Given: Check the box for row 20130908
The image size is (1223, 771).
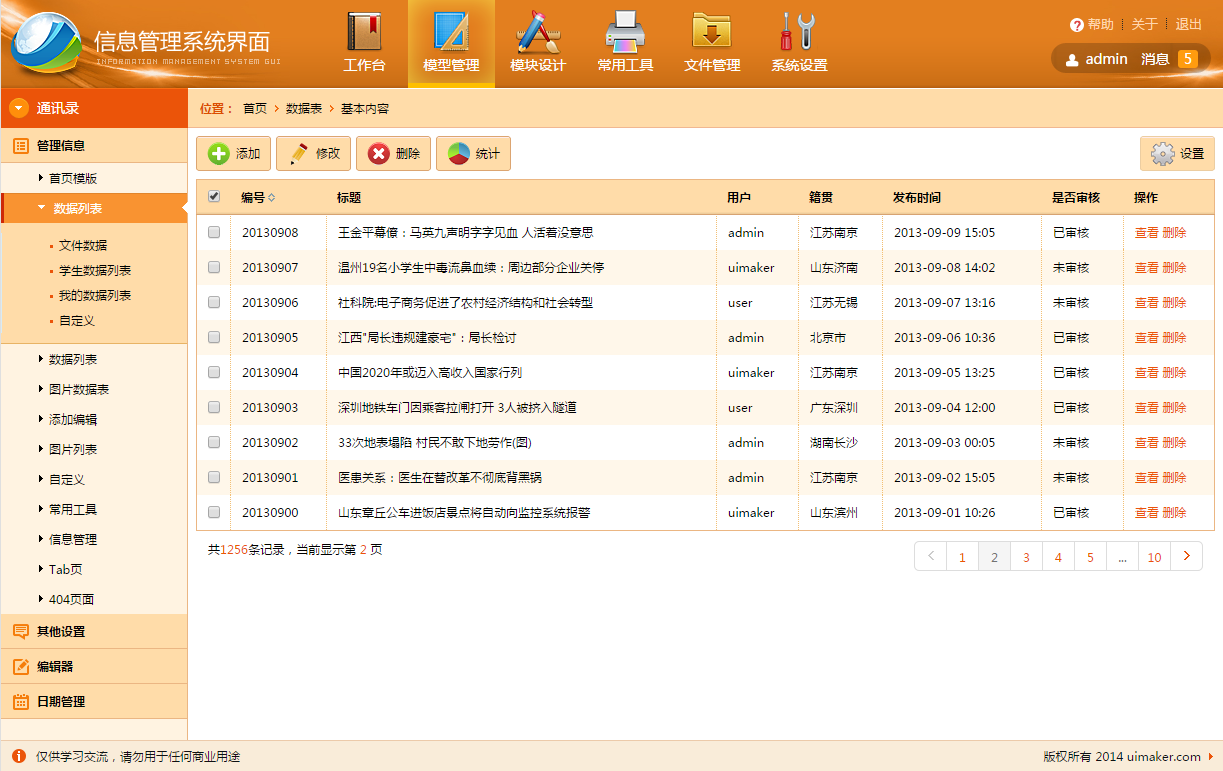Looking at the screenshot, I should [x=214, y=232].
